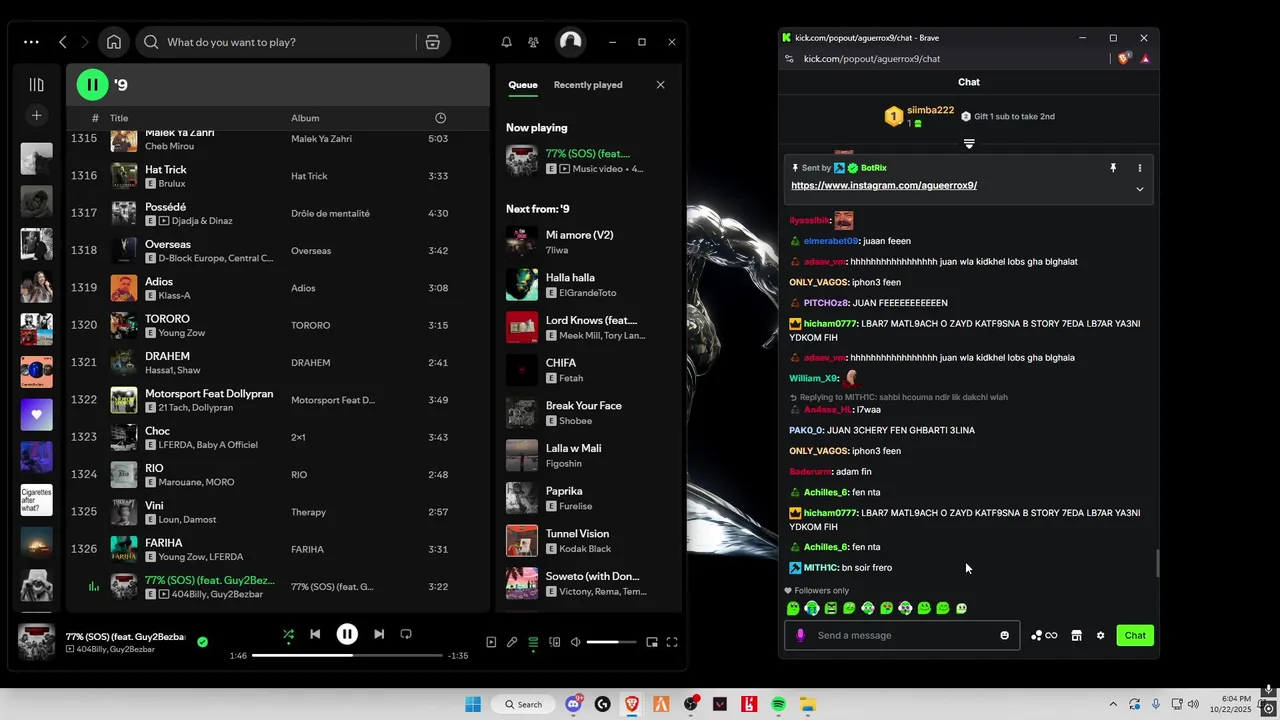Viewport: 1280px width, 720px height.
Task: Open the Instagram aguerrox9 link in chat
Action: 884,185
